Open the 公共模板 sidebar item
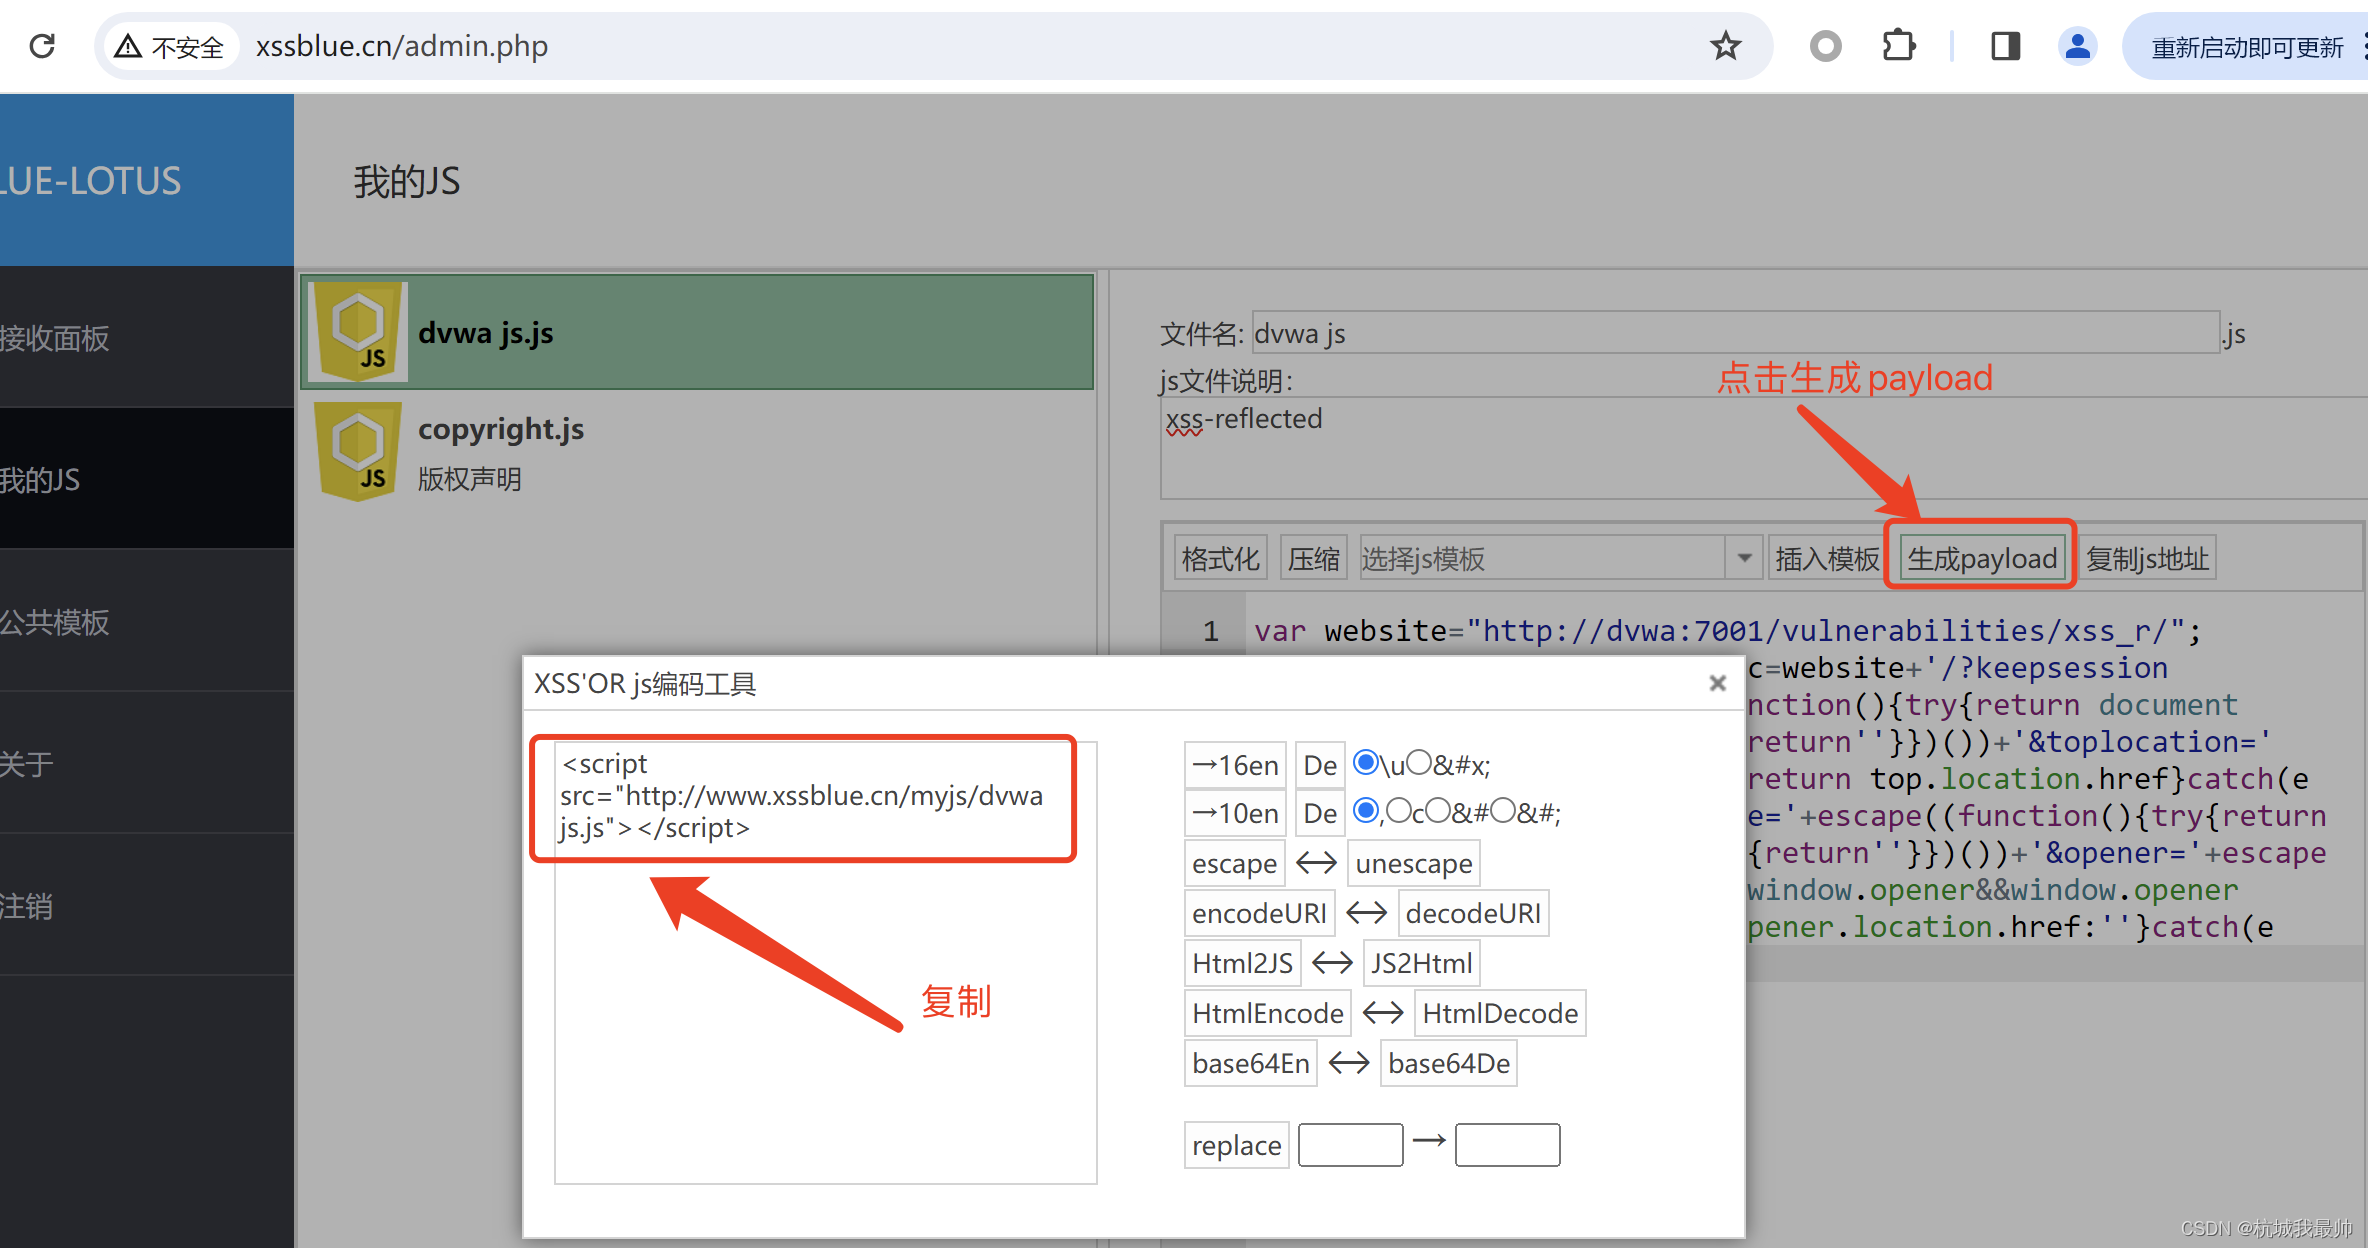This screenshot has height=1248, width=2368. 146,622
